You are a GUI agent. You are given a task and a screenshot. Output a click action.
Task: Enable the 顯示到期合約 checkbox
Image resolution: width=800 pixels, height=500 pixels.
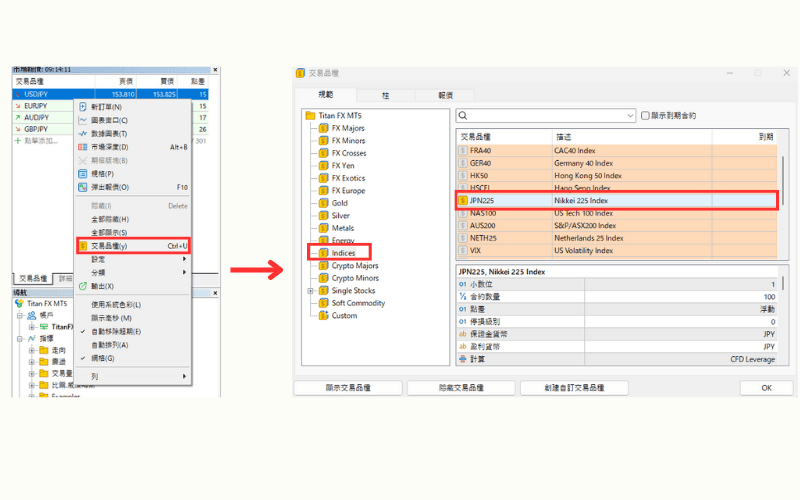click(646, 115)
